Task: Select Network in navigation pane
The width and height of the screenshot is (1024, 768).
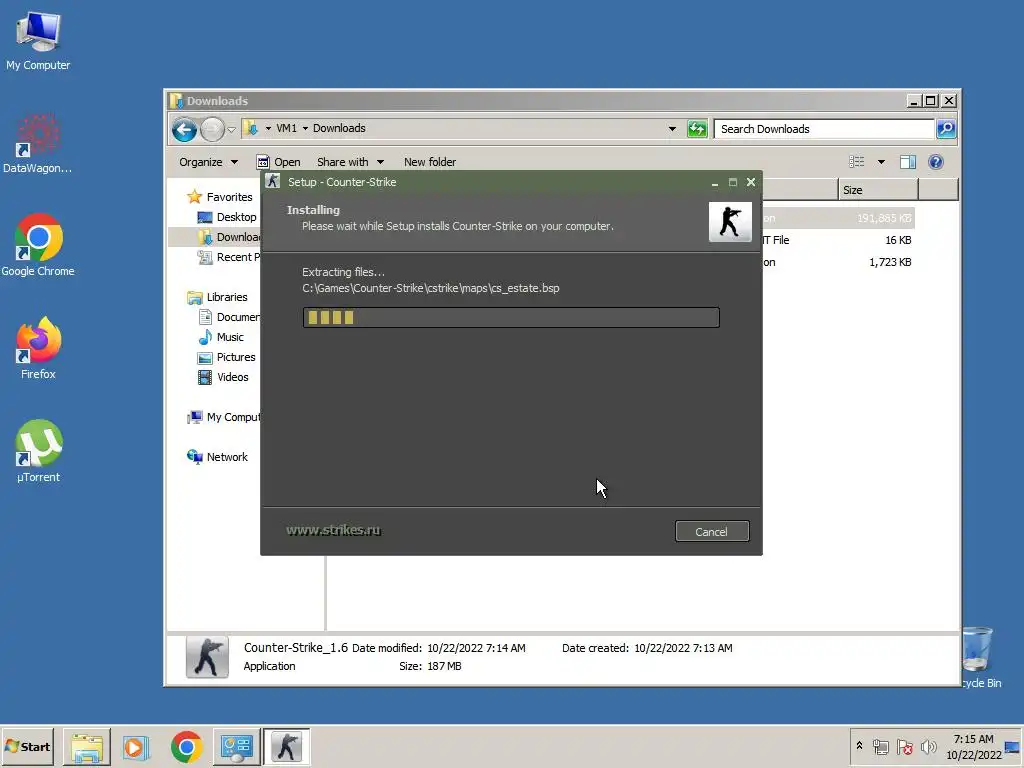Action: [217, 457]
